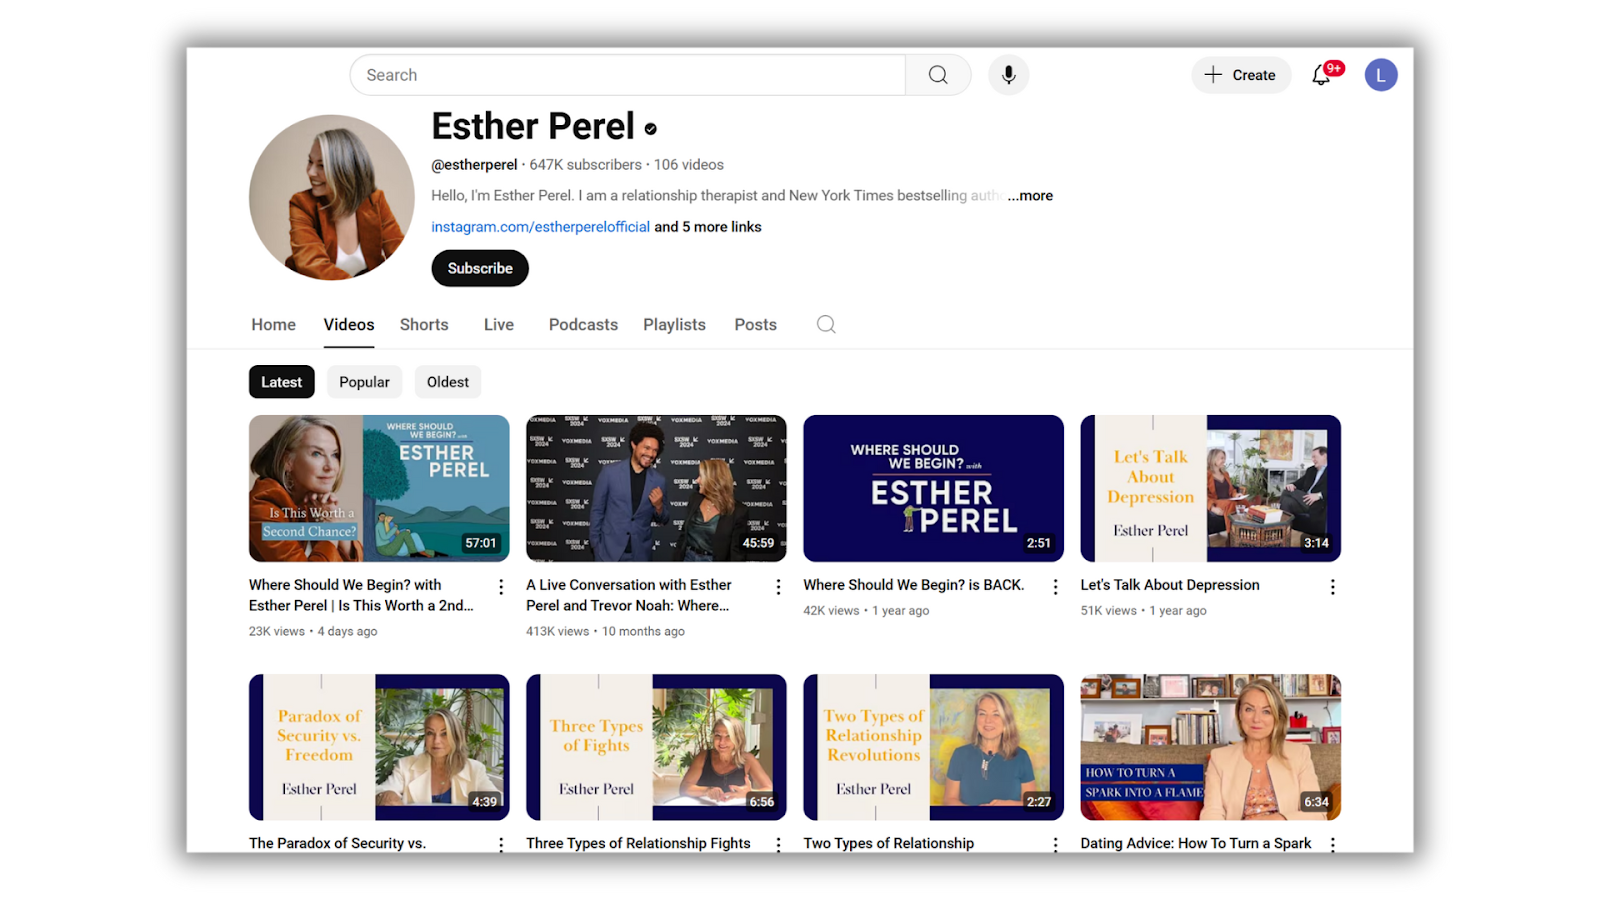Select the Popular sort filter
Image resolution: width=1600 pixels, height=900 pixels.
(x=364, y=382)
